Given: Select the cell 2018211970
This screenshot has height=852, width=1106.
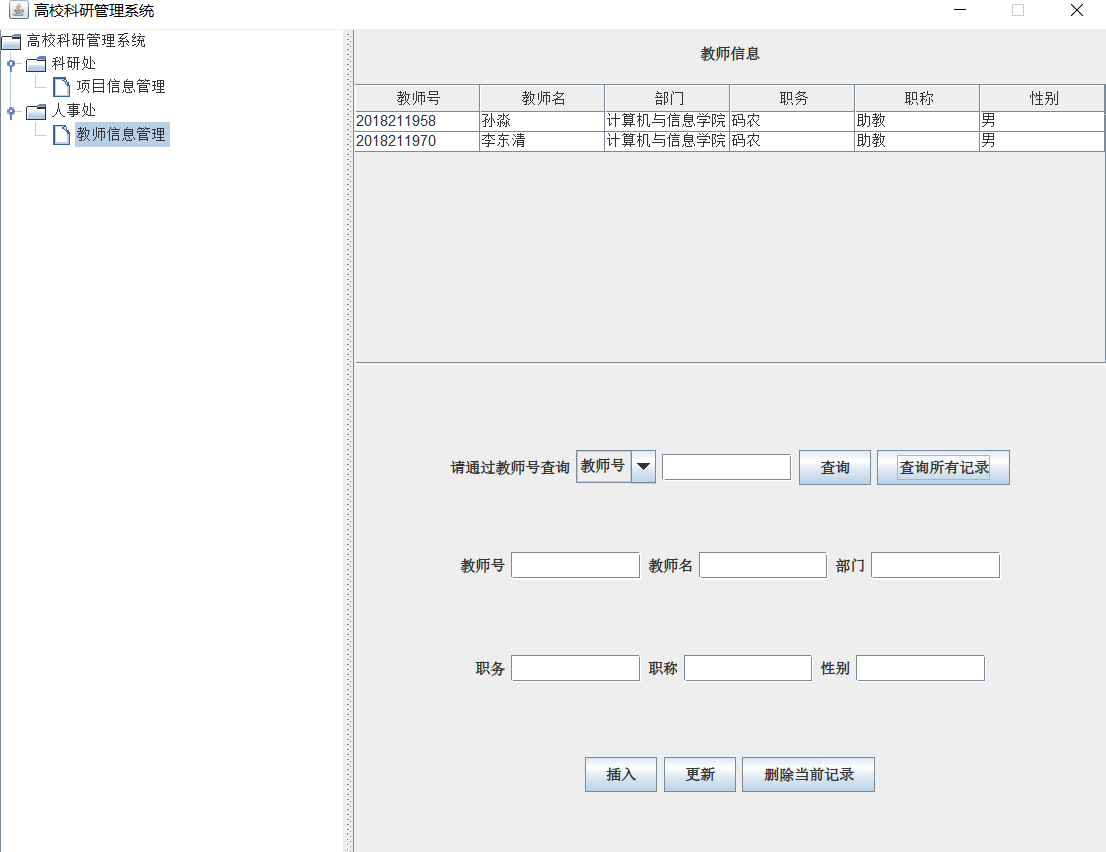Looking at the screenshot, I should coord(418,141).
